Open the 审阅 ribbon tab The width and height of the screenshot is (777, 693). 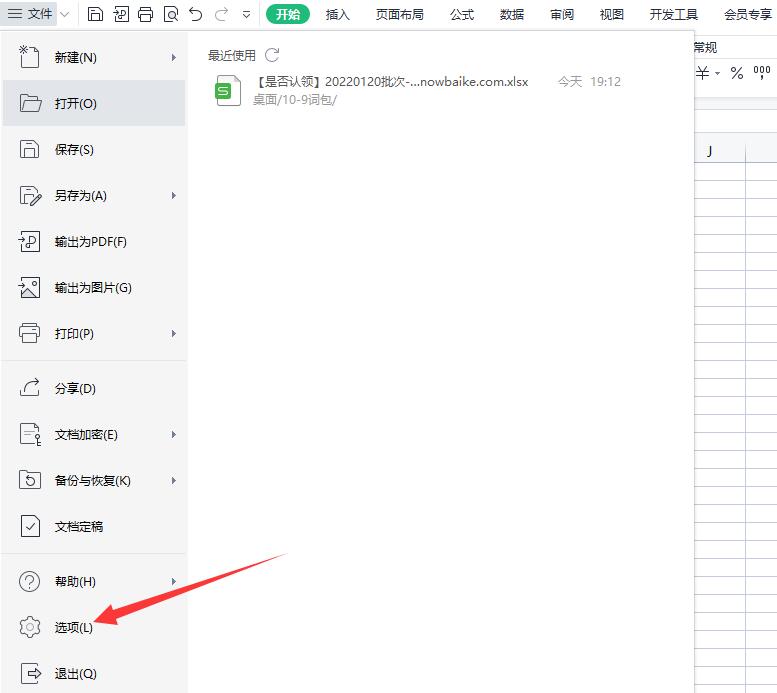pyautogui.click(x=562, y=14)
